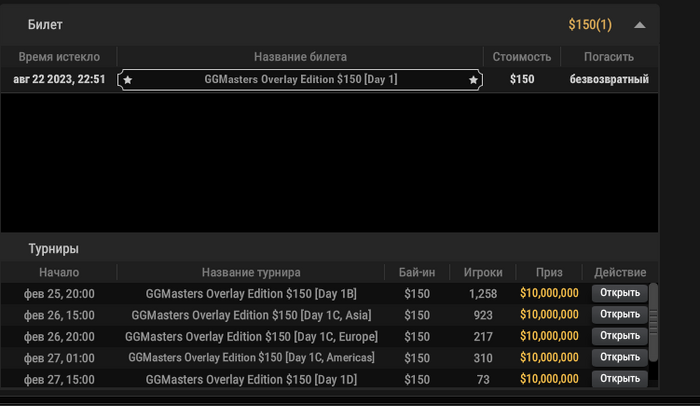The image size is (700, 406).
Task: Click the left star on the ticket badge
Action: [127, 80]
